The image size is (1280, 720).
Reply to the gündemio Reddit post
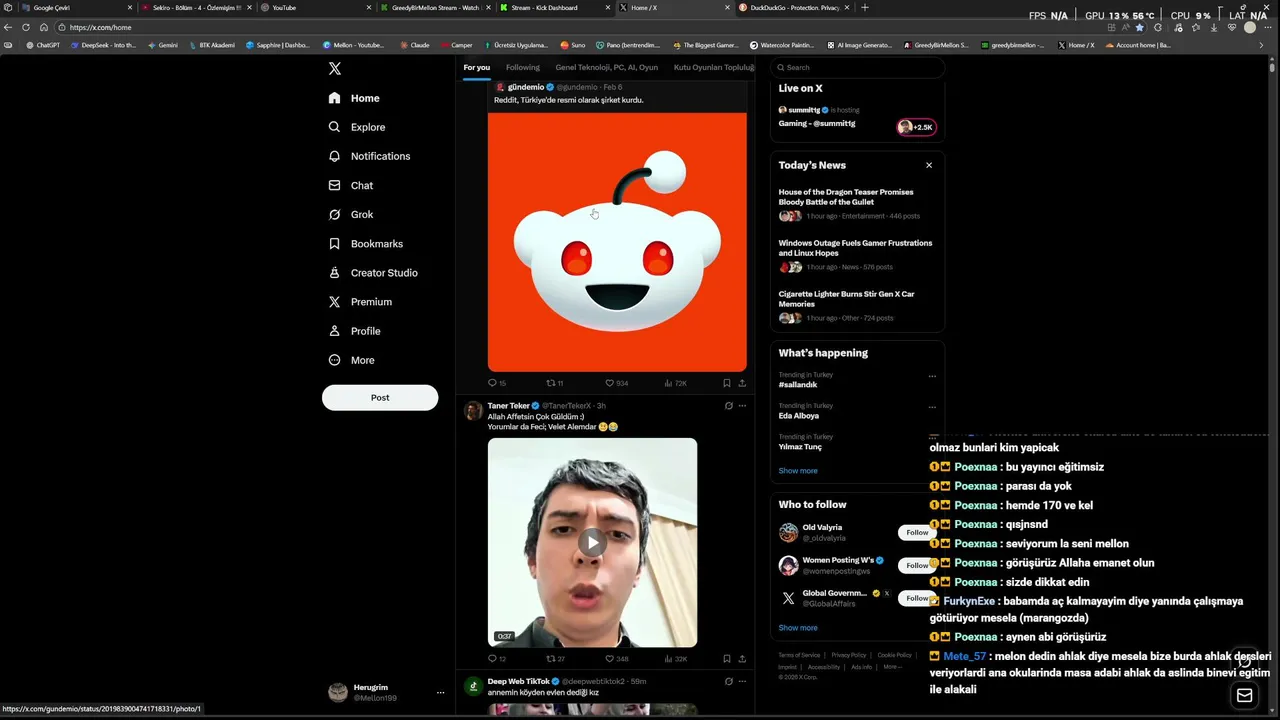pos(496,383)
